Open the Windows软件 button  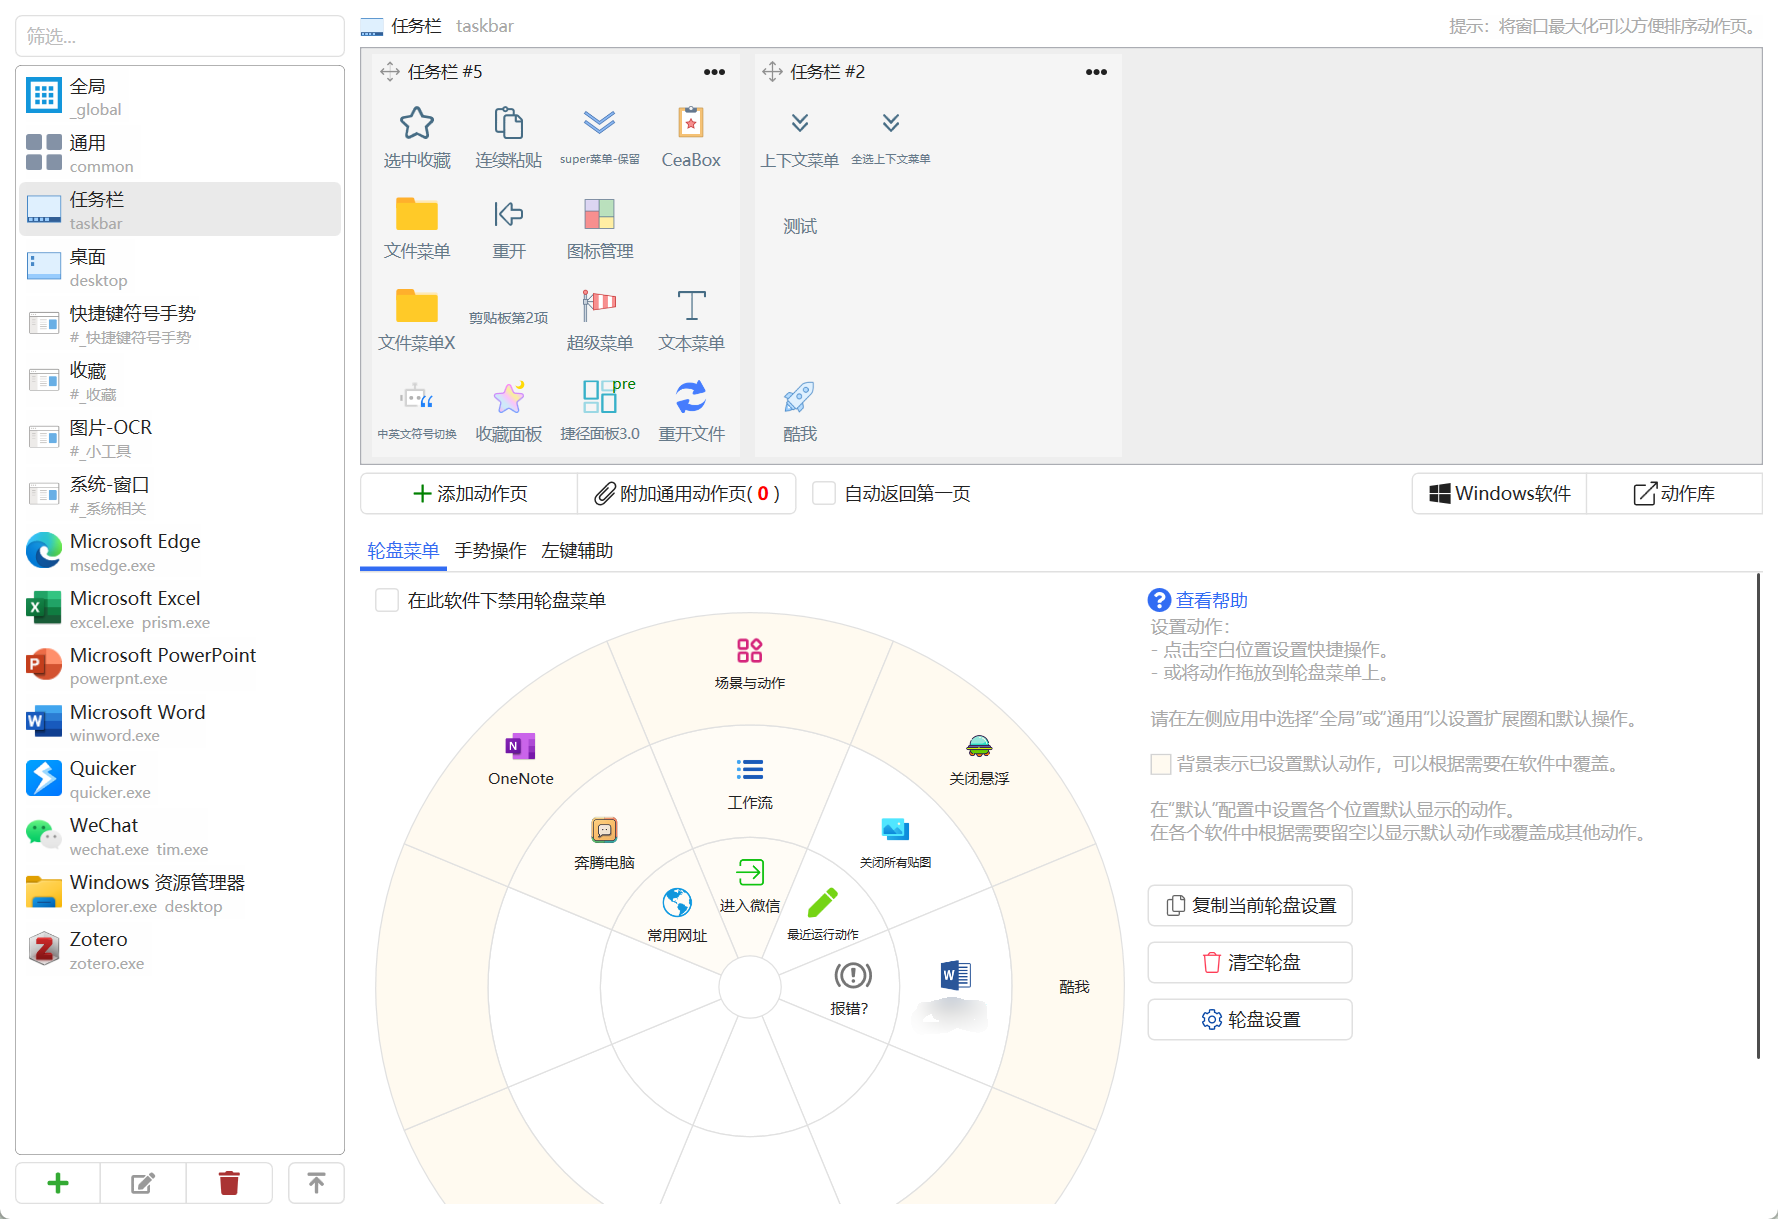coord(1499,494)
